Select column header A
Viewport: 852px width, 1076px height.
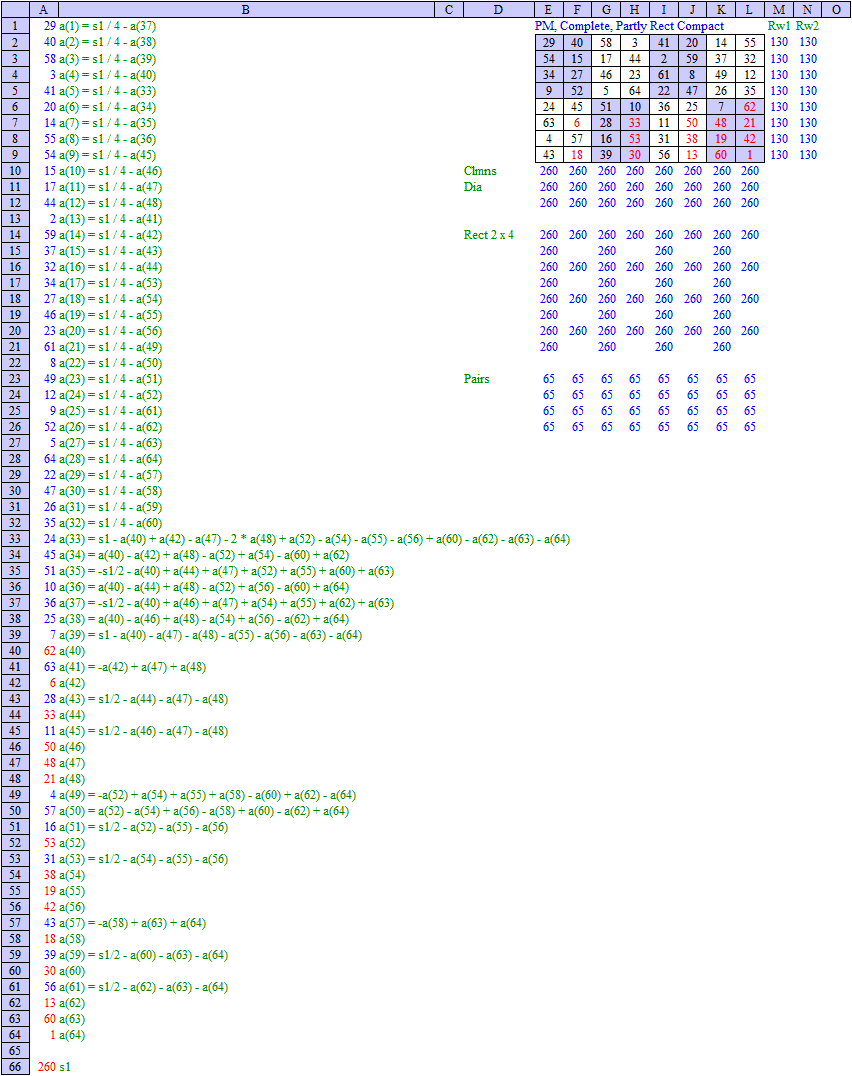(x=44, y=10)
